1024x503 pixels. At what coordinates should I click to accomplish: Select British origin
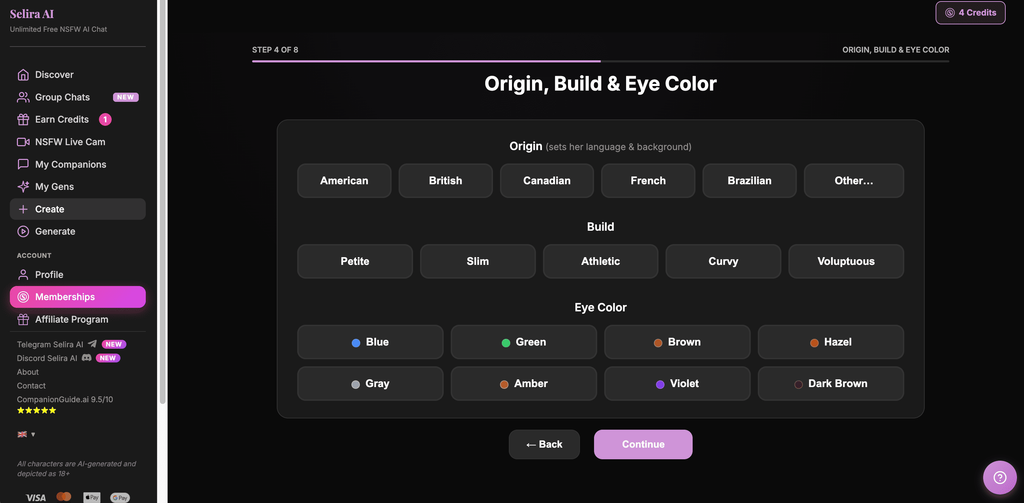point(445,181)
